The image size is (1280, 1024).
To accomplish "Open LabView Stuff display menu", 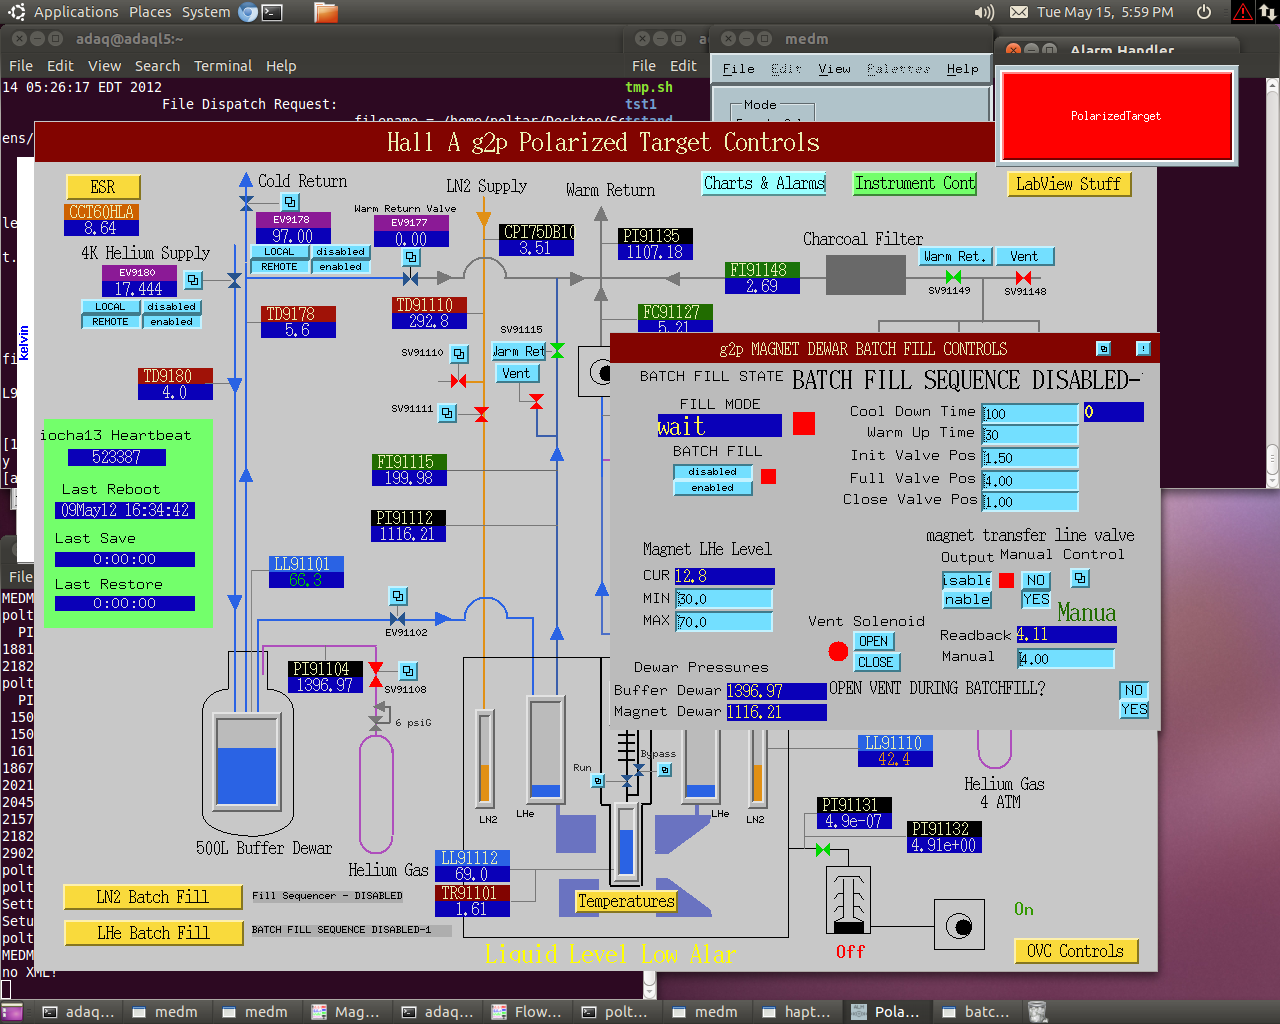I will (x=1068, y=184).
